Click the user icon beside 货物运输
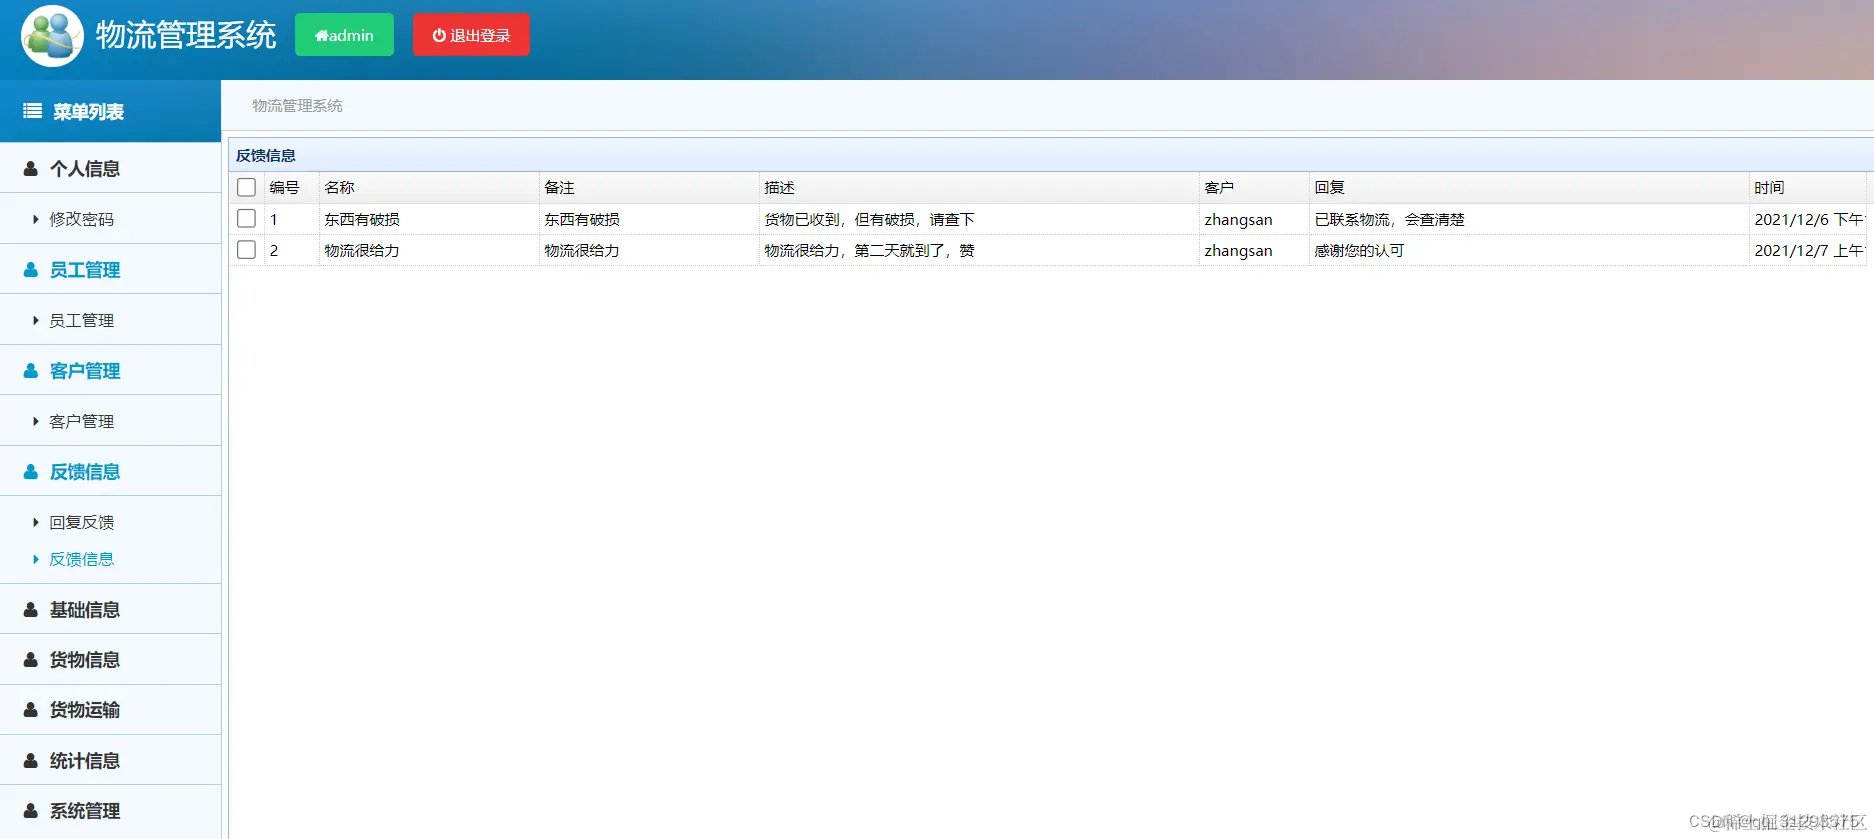Screen dimensions: 1874x839 tap(31, 710)
